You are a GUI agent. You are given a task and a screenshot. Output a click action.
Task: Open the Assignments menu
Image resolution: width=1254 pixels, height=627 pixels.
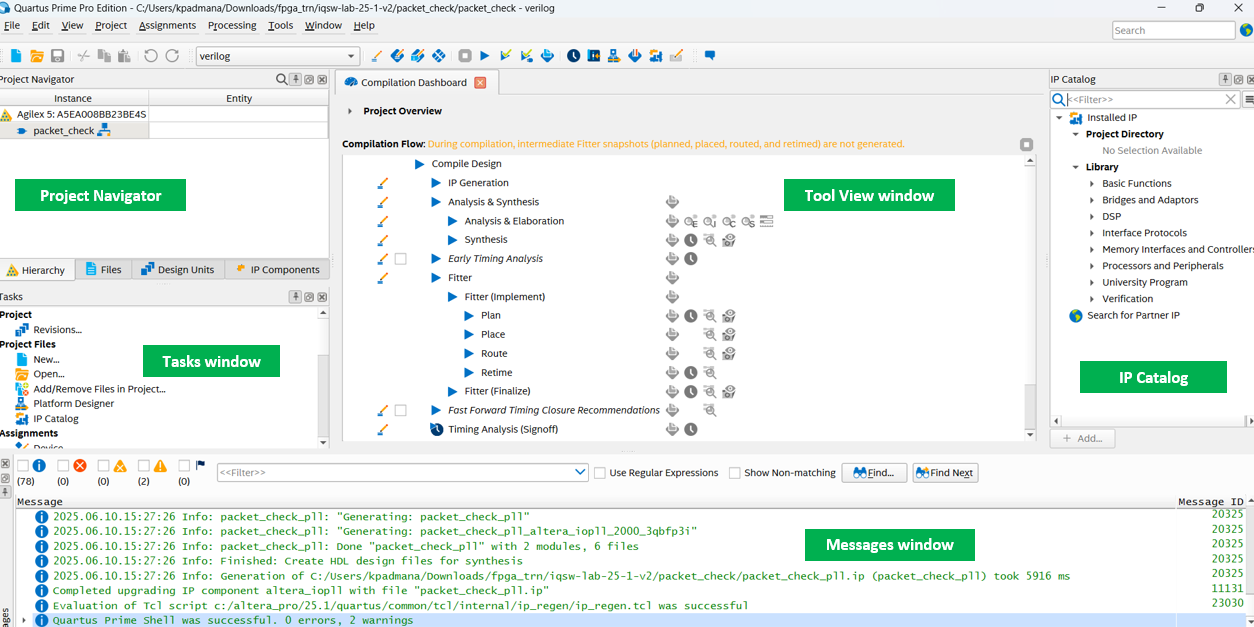[167, 25]
